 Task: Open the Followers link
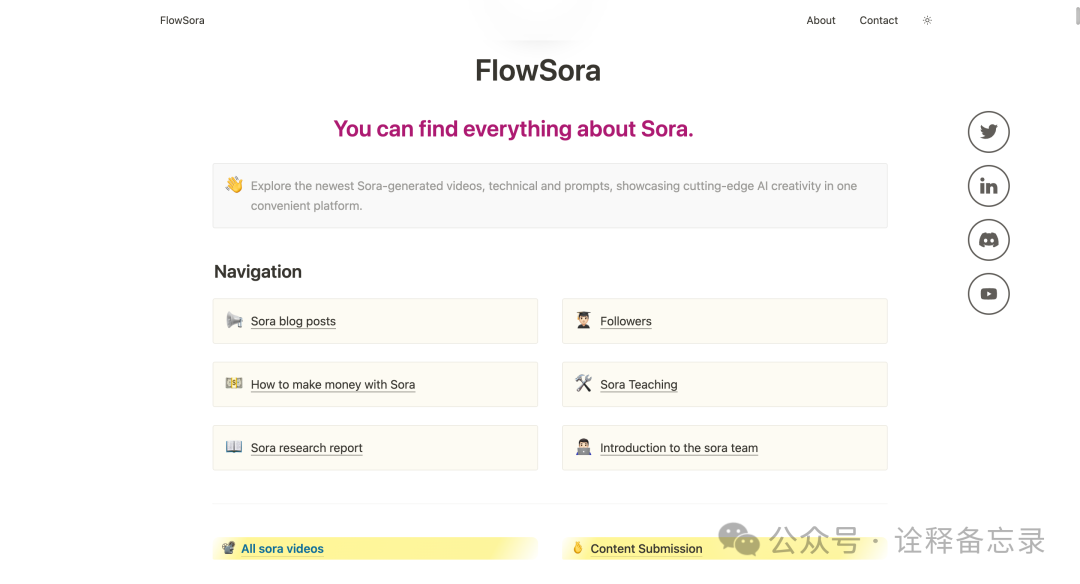tap(626, 321)
